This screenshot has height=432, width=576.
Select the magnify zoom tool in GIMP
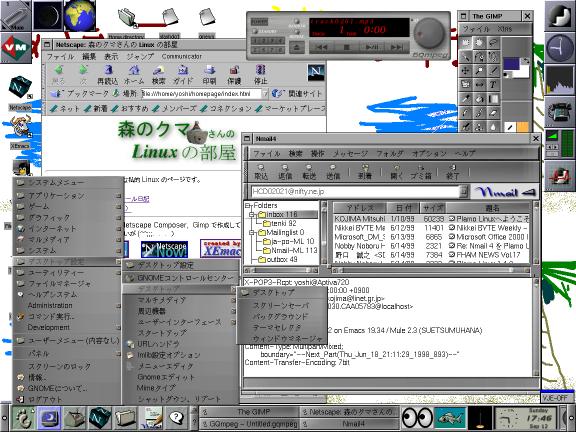(x=479, y=71)
